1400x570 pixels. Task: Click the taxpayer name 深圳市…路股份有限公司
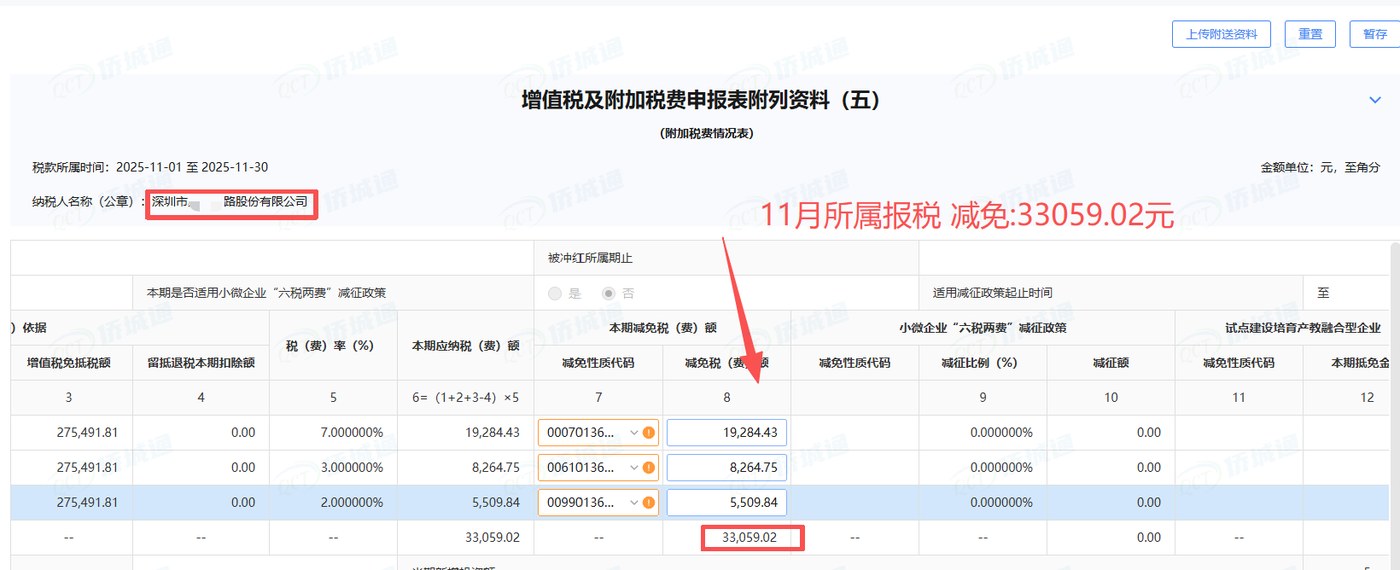[x=232, y=202]
